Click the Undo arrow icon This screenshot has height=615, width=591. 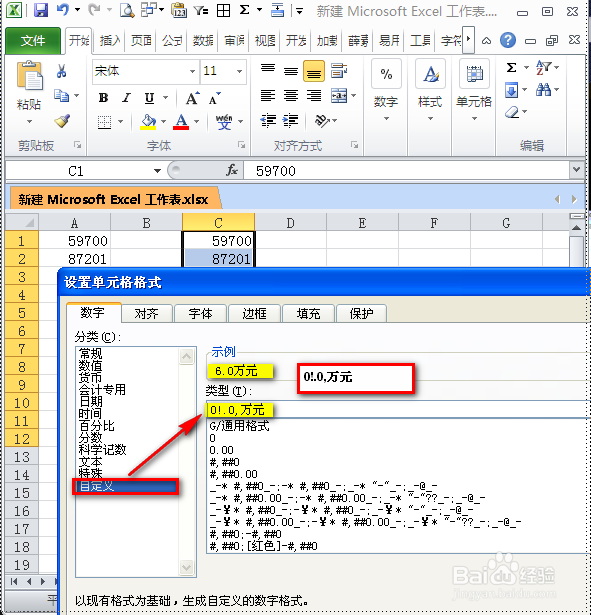coord(63,10)
